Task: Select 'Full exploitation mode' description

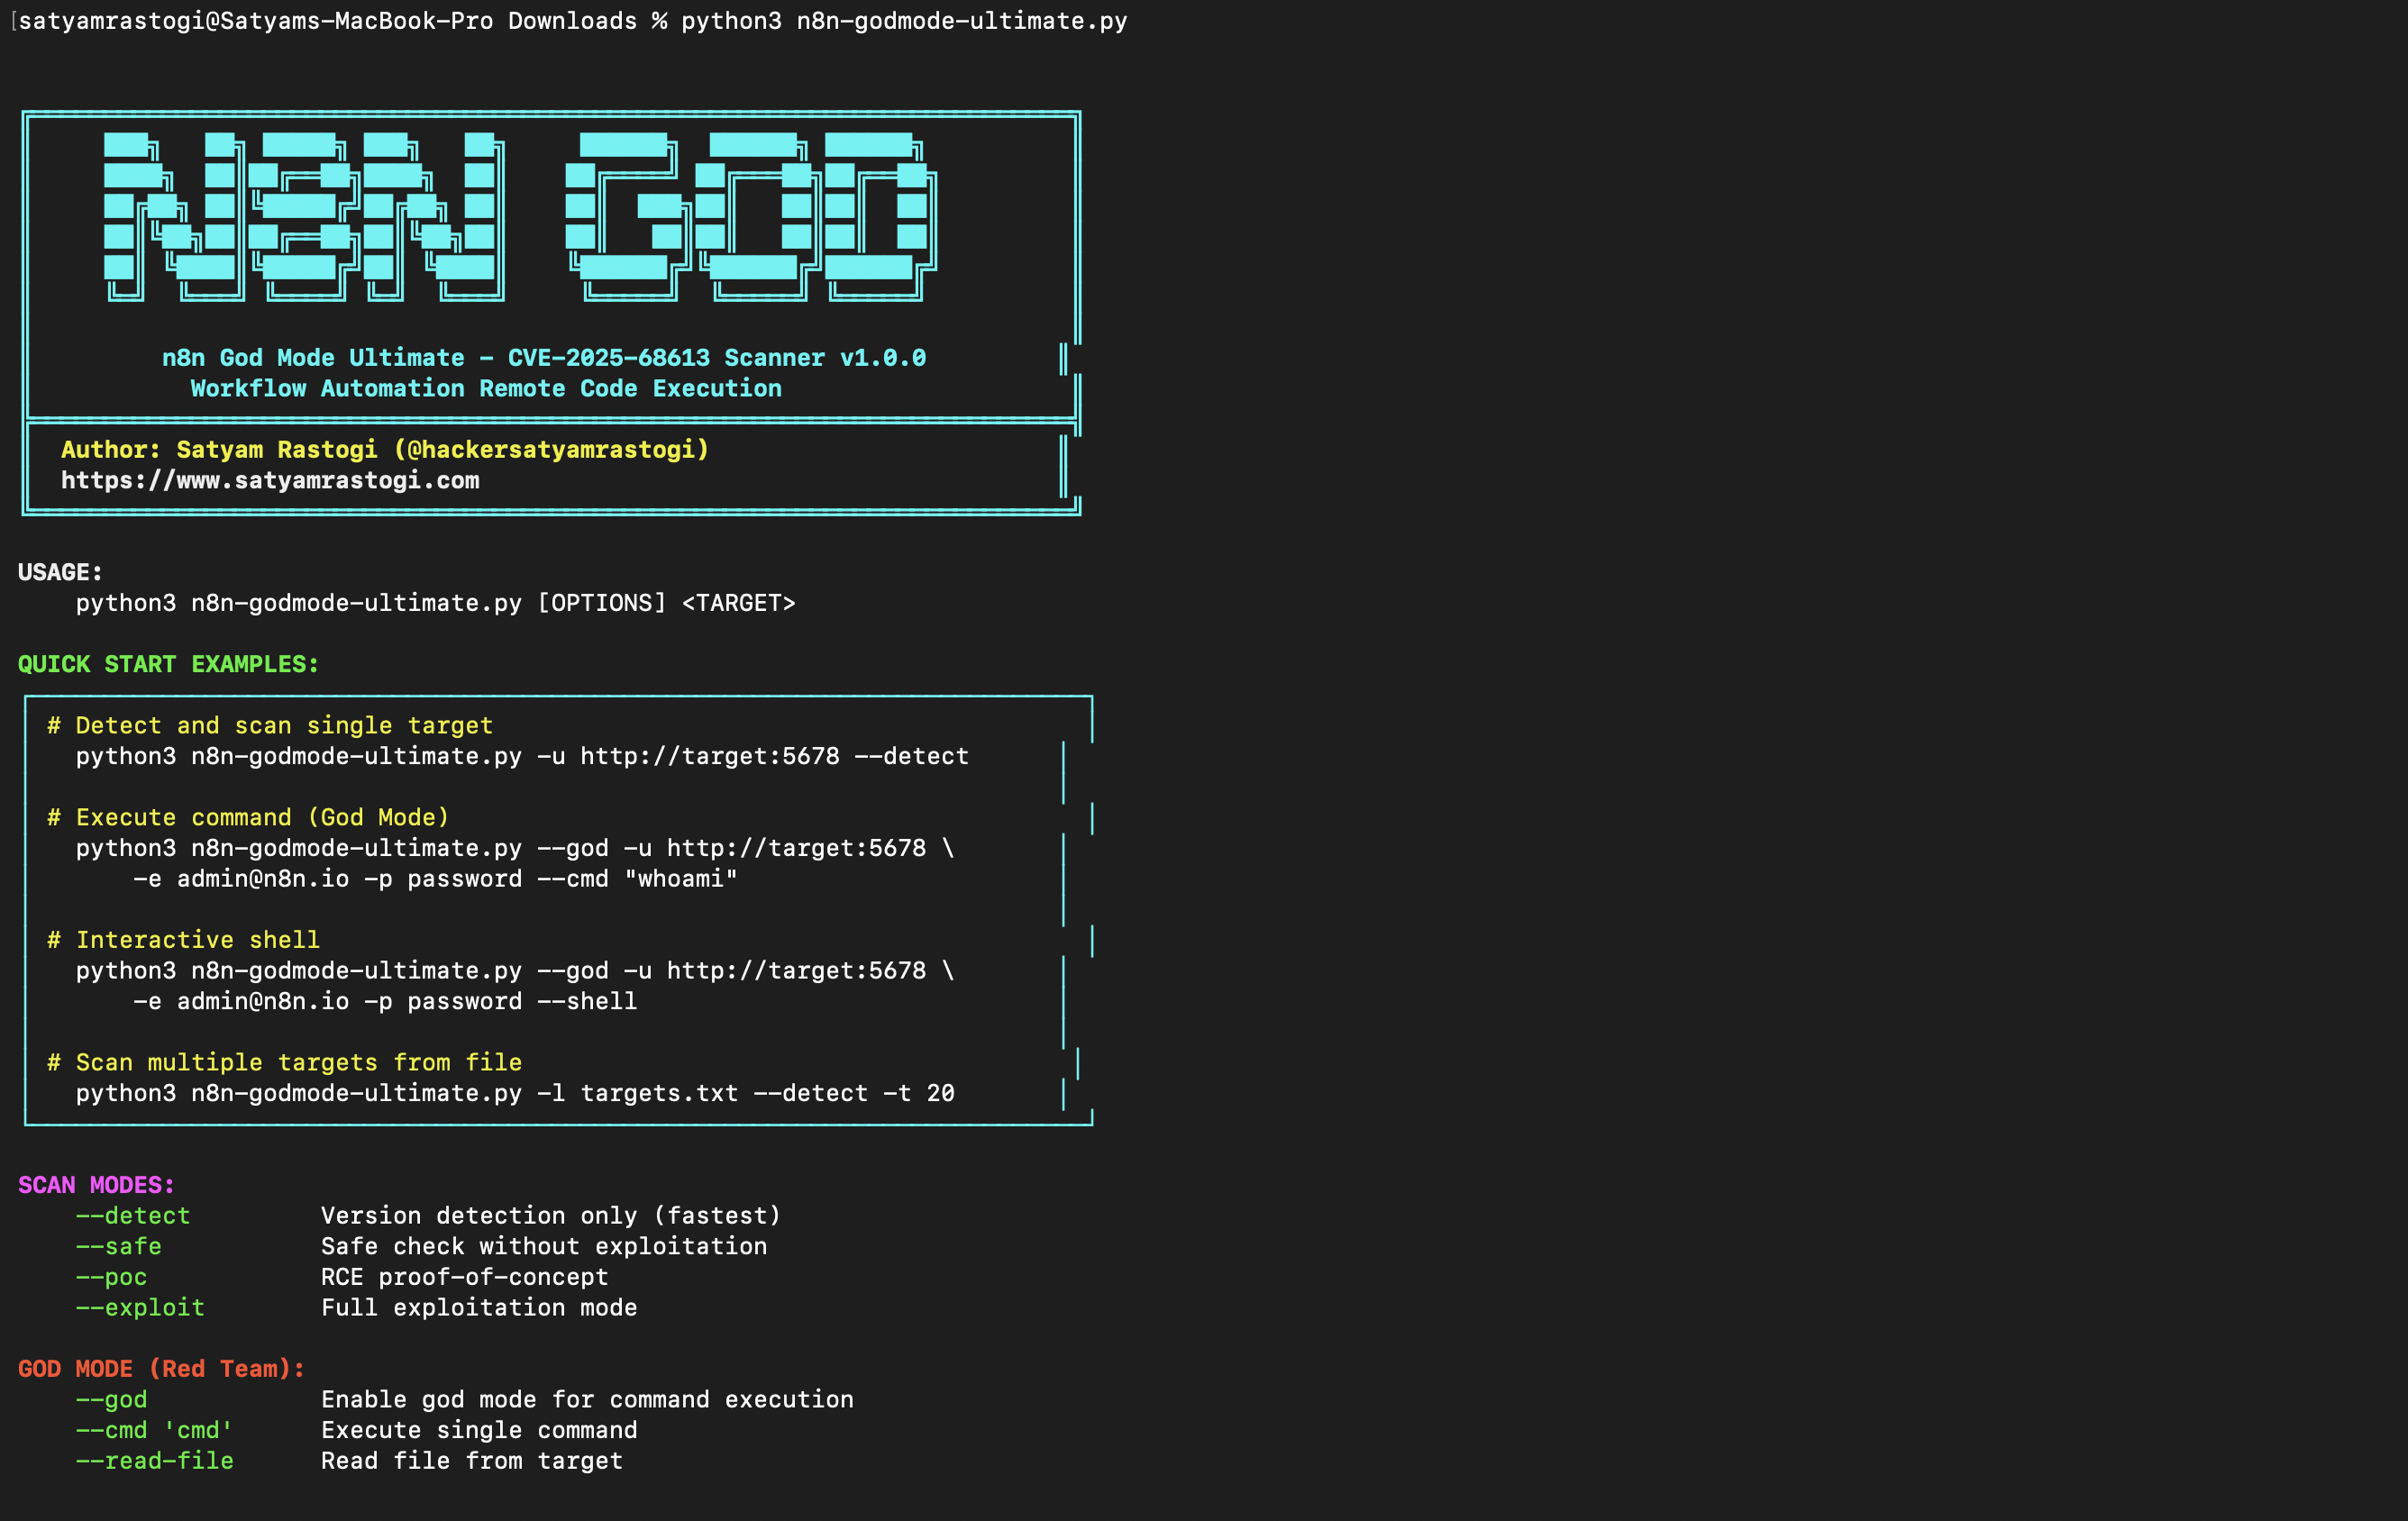Action: (x=479, y=1308)
